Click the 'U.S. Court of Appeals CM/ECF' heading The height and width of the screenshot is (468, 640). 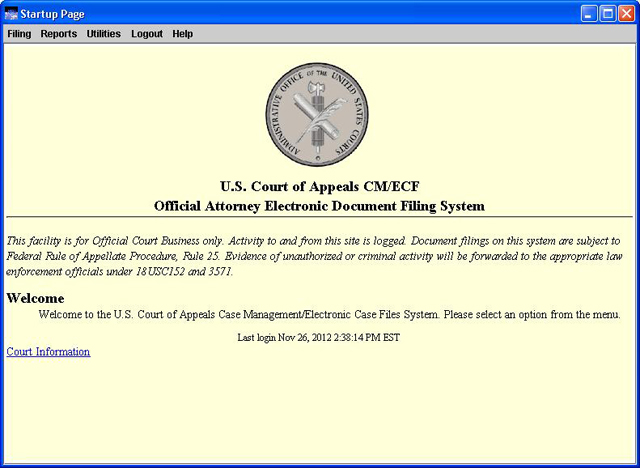(320, 186)
